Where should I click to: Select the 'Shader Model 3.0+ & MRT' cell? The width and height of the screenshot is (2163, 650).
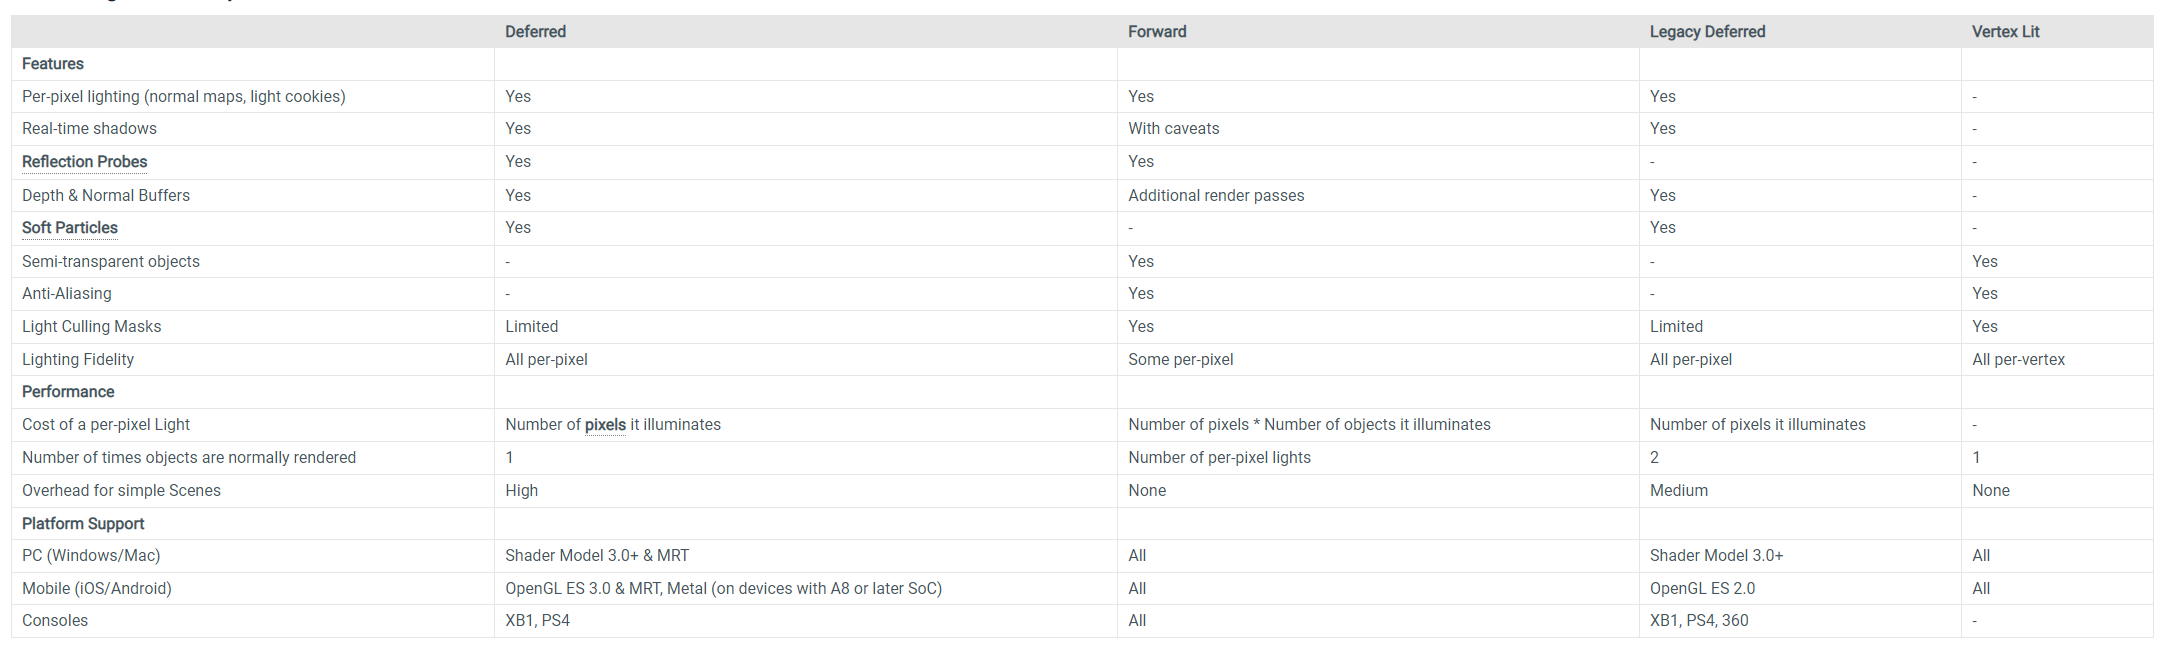coord(597,556)
